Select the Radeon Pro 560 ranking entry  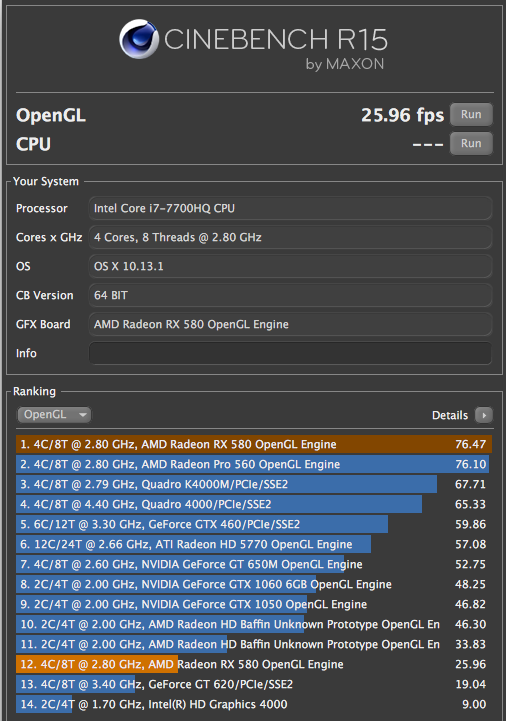pyautogui.click(x=254, y=464)
